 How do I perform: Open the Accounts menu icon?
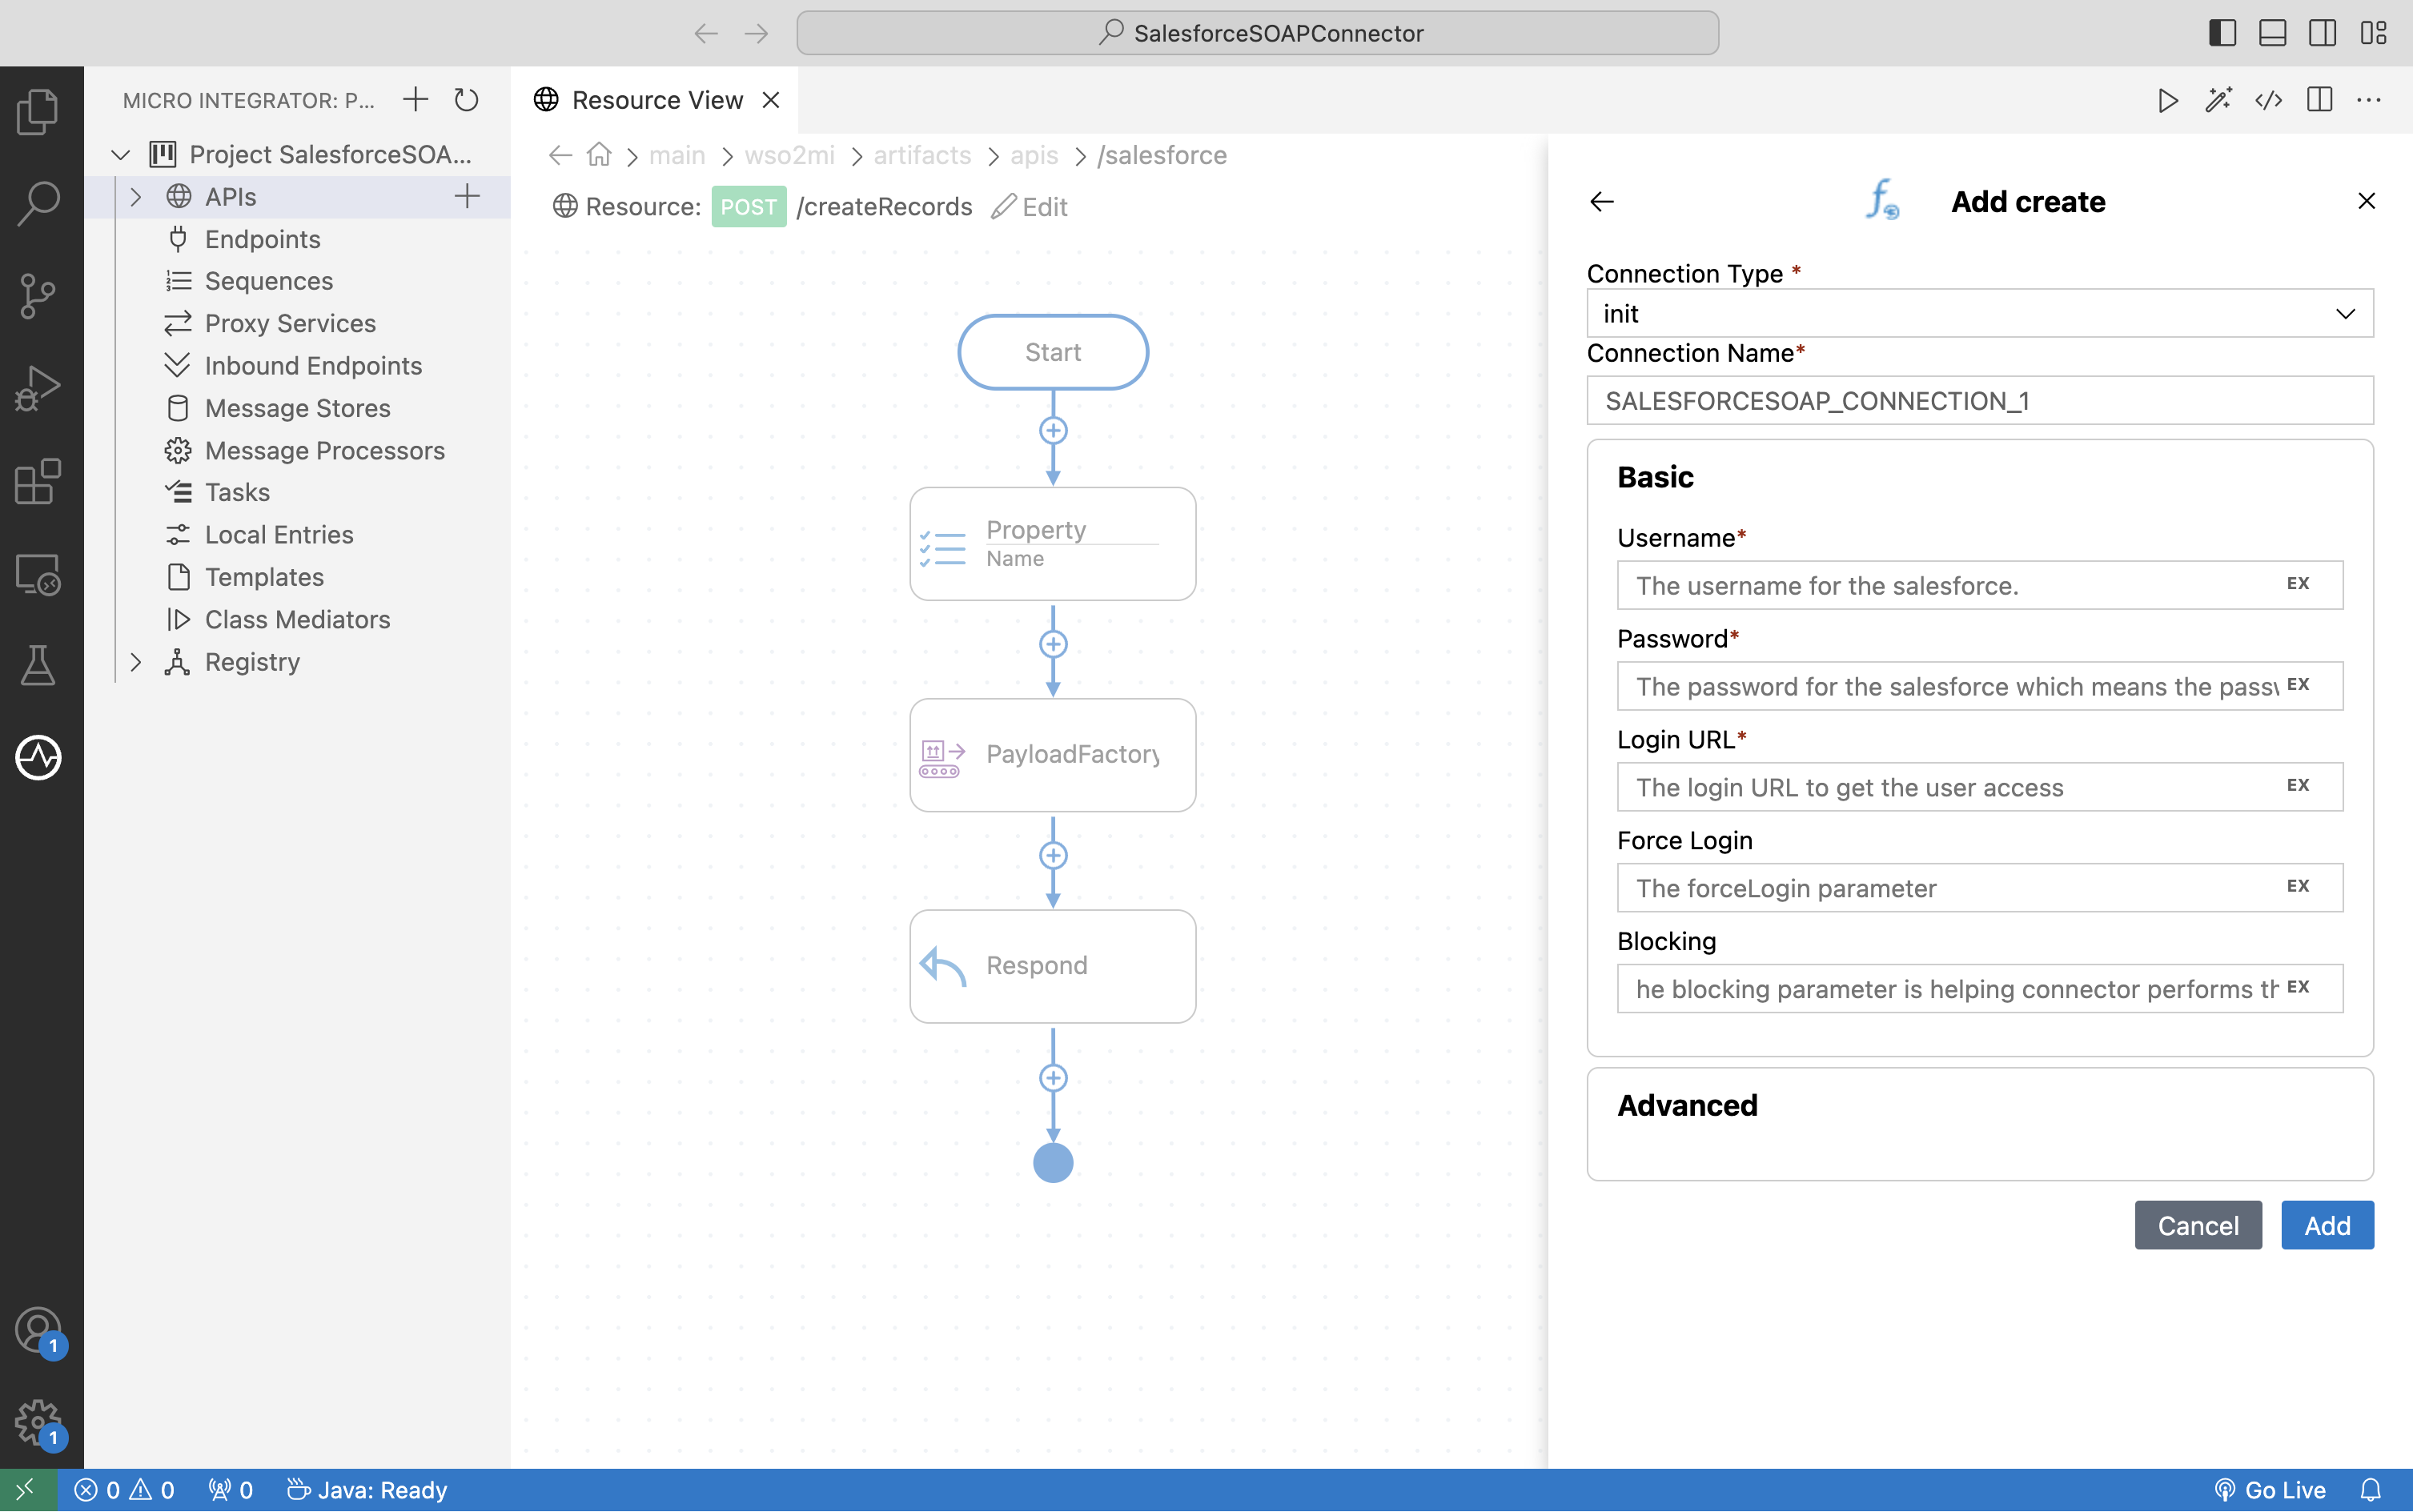tap(38, 1331)
